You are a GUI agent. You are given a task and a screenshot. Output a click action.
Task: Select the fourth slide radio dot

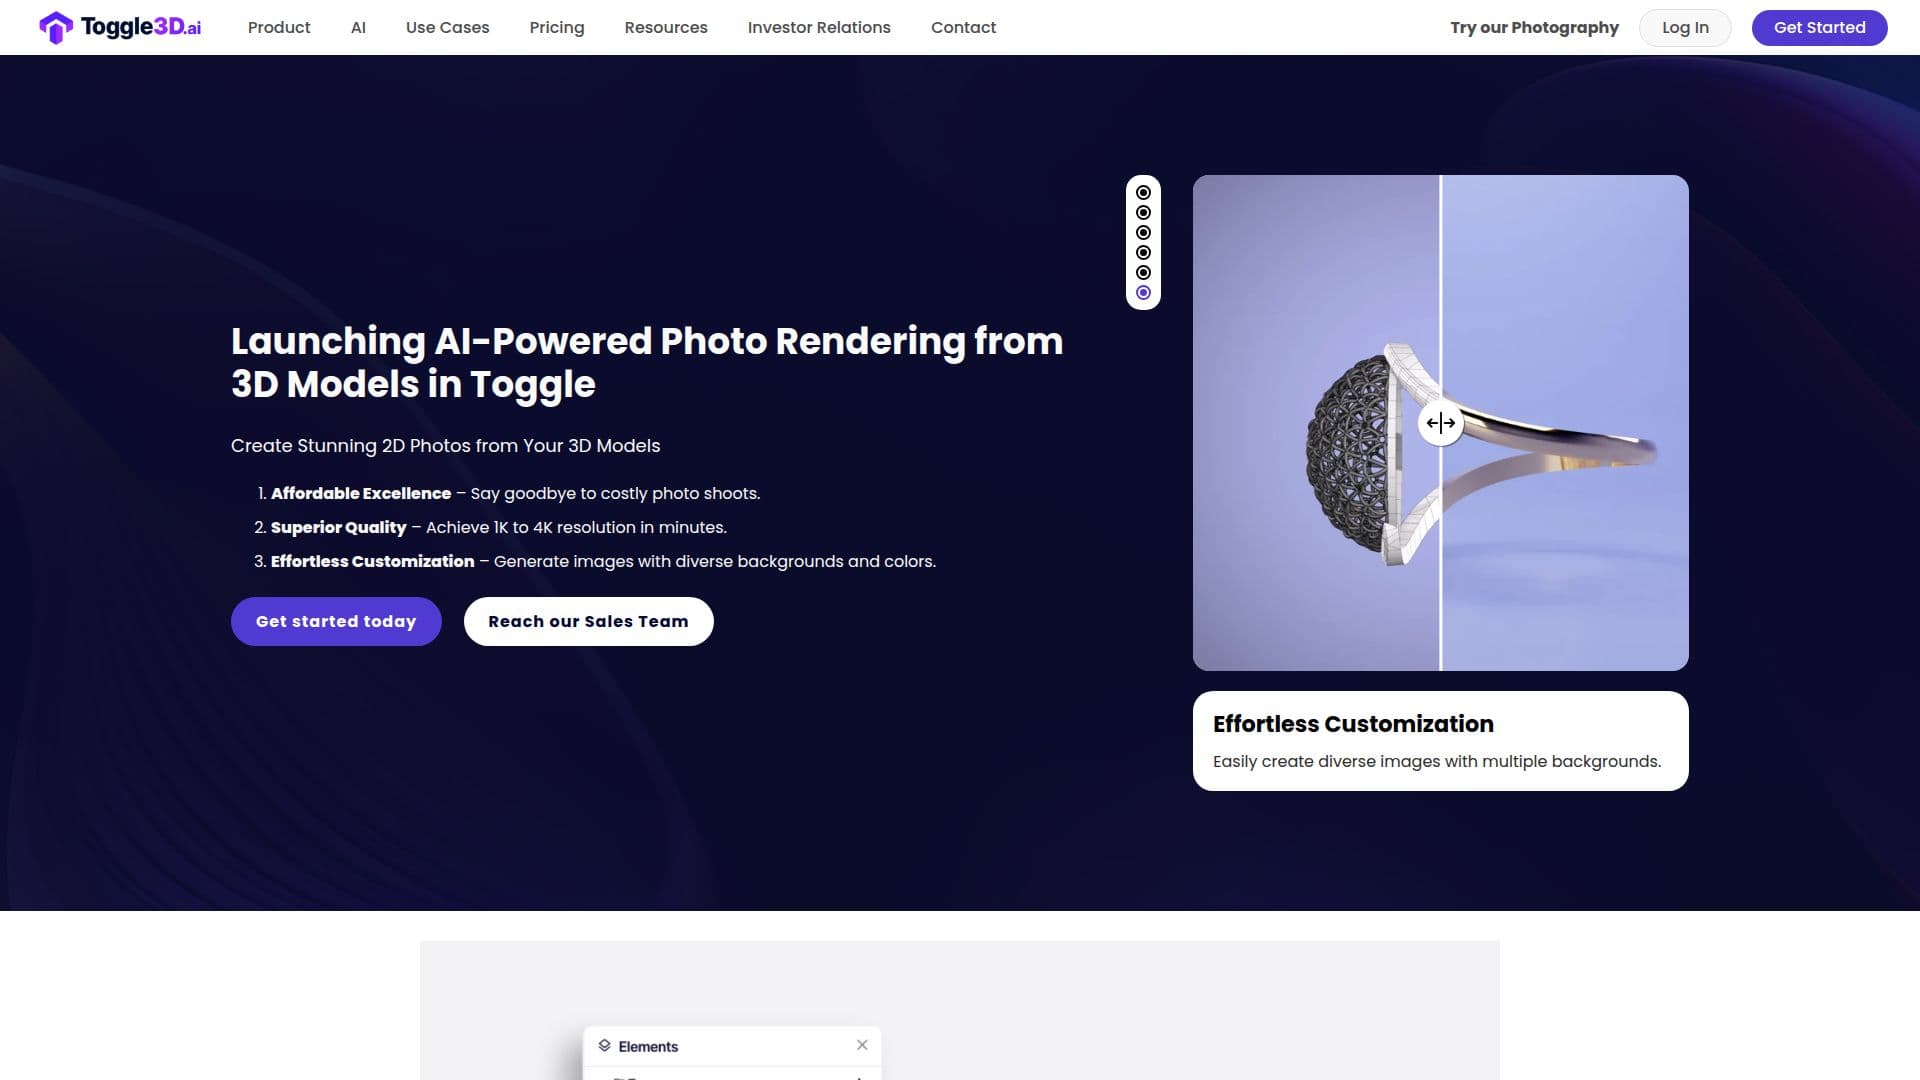[x=1143, y=252]
